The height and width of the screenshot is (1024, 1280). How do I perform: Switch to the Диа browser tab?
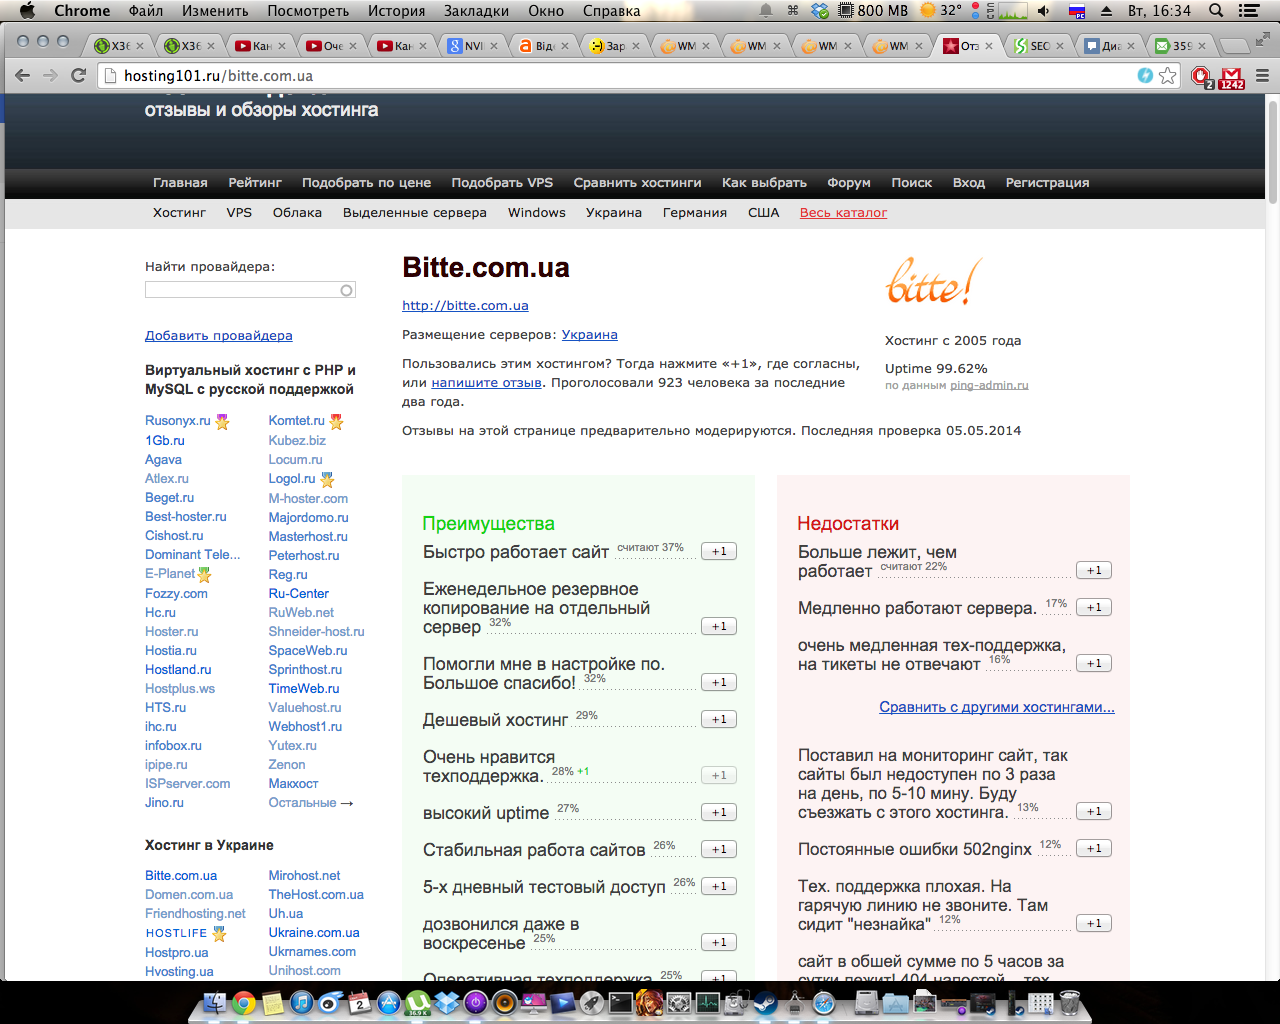[x=1110, y=45]
